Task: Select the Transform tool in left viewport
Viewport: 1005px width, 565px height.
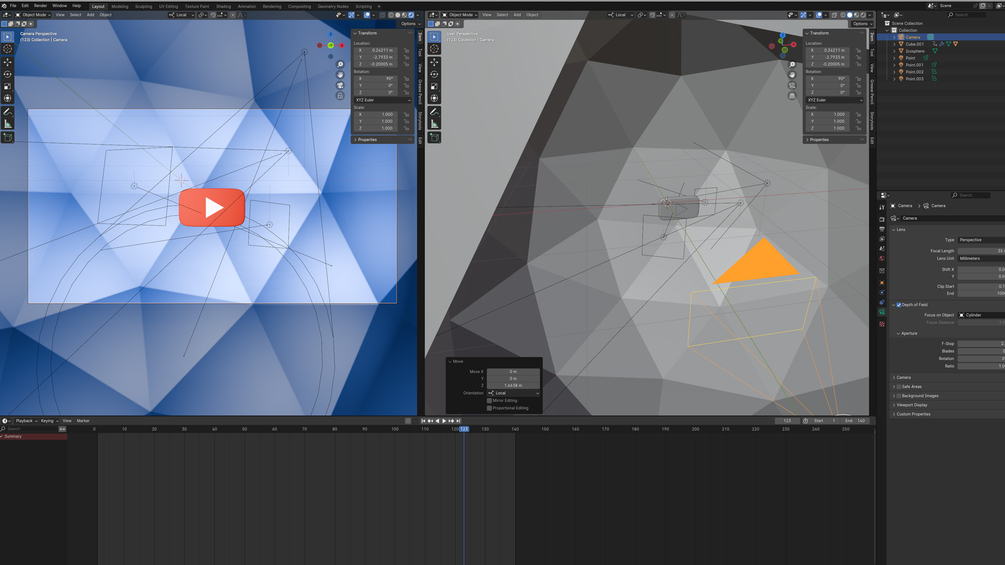Action: [8, 98]
